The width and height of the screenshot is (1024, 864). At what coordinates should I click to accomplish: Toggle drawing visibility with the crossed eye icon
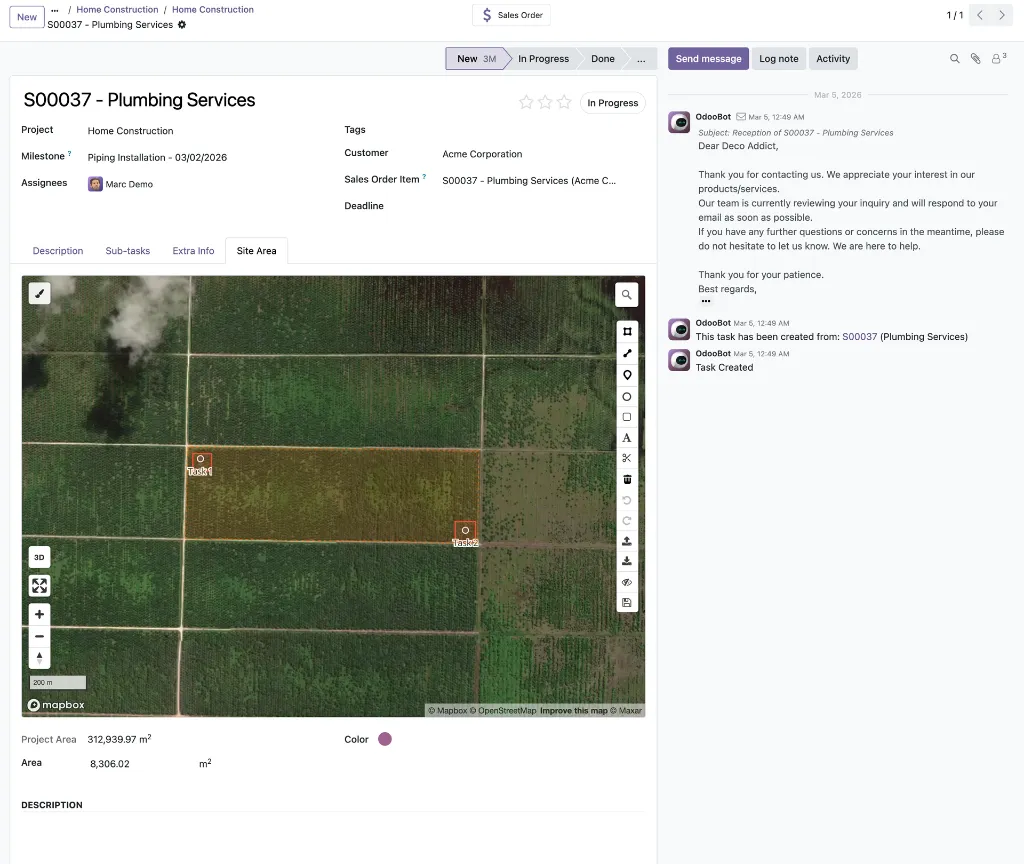coord(627,582)
